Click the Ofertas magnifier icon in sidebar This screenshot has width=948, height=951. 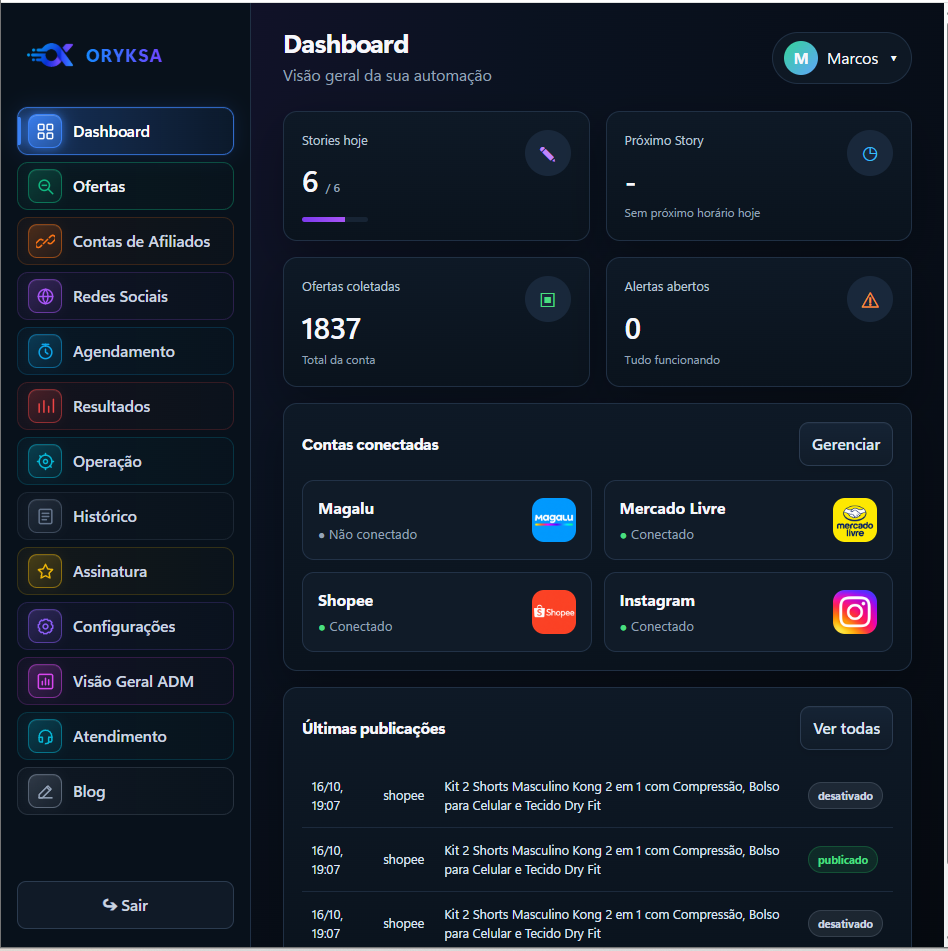pyautogui.click(x=45, y=186)
